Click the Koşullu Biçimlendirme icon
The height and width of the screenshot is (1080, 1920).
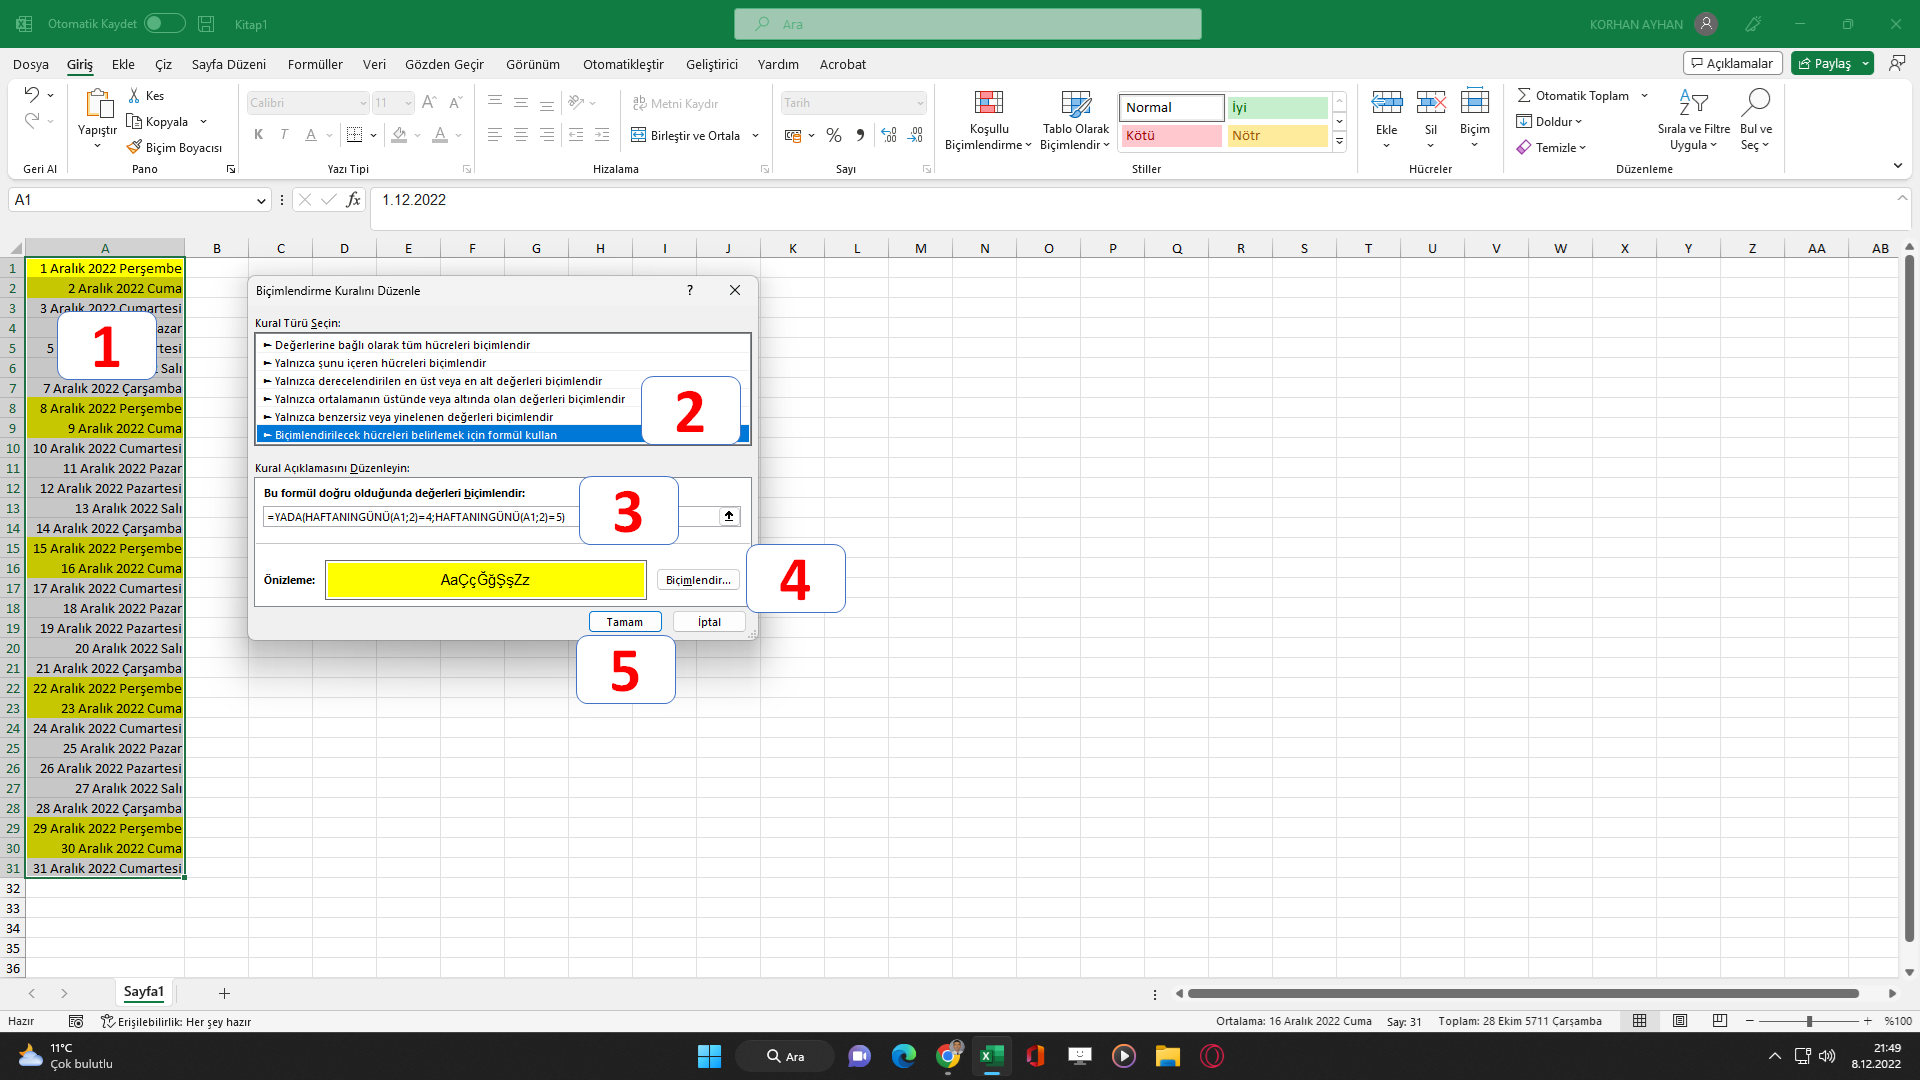coord(988,103)
